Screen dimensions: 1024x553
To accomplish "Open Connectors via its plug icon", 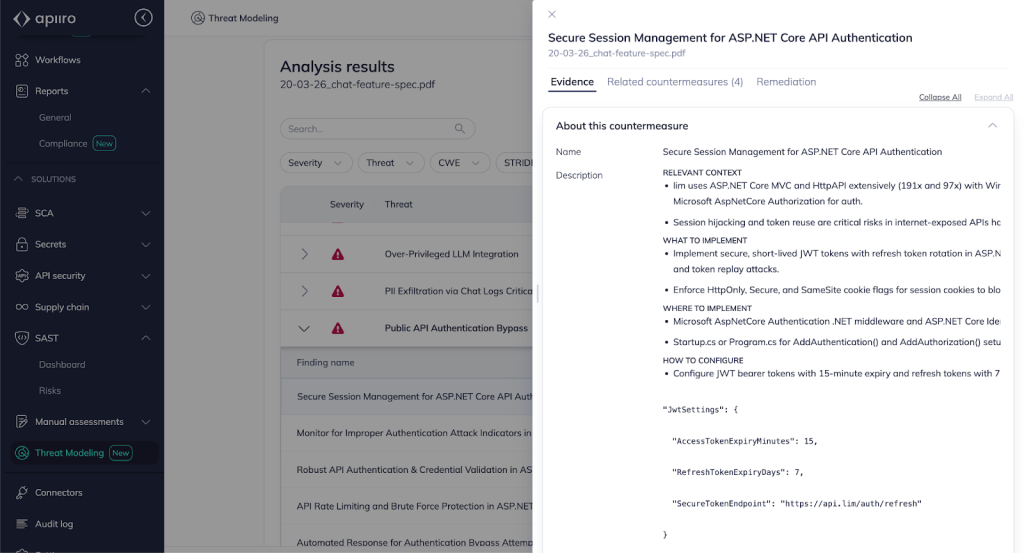I will click(22, 493).
